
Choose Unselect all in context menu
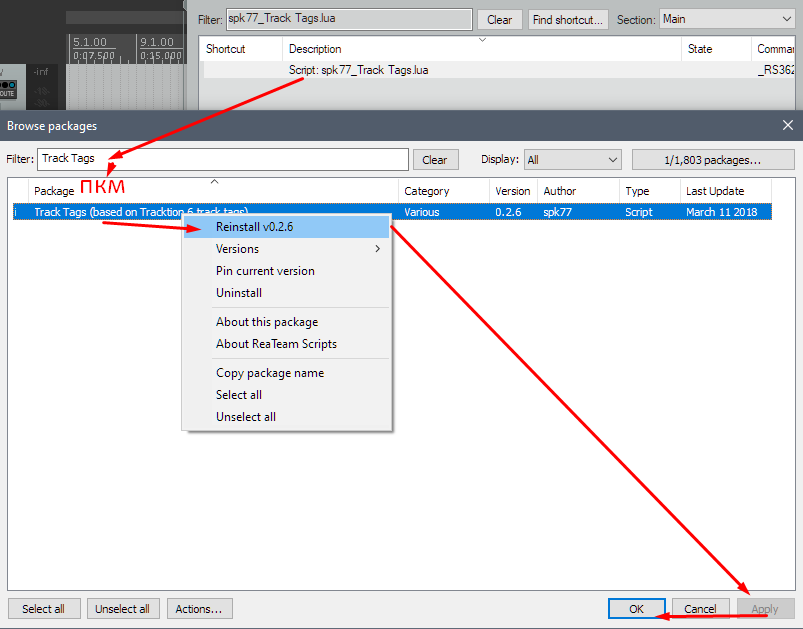point(287,417)
